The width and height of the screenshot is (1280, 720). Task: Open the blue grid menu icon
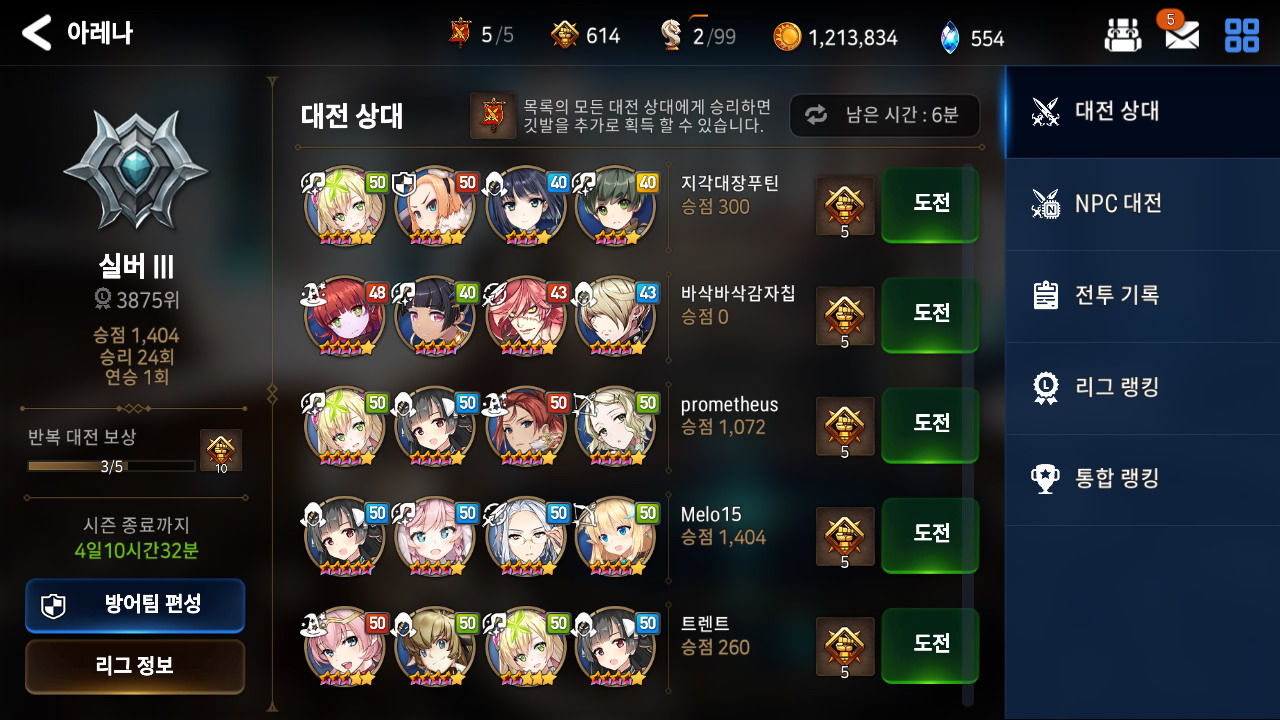1242,35
